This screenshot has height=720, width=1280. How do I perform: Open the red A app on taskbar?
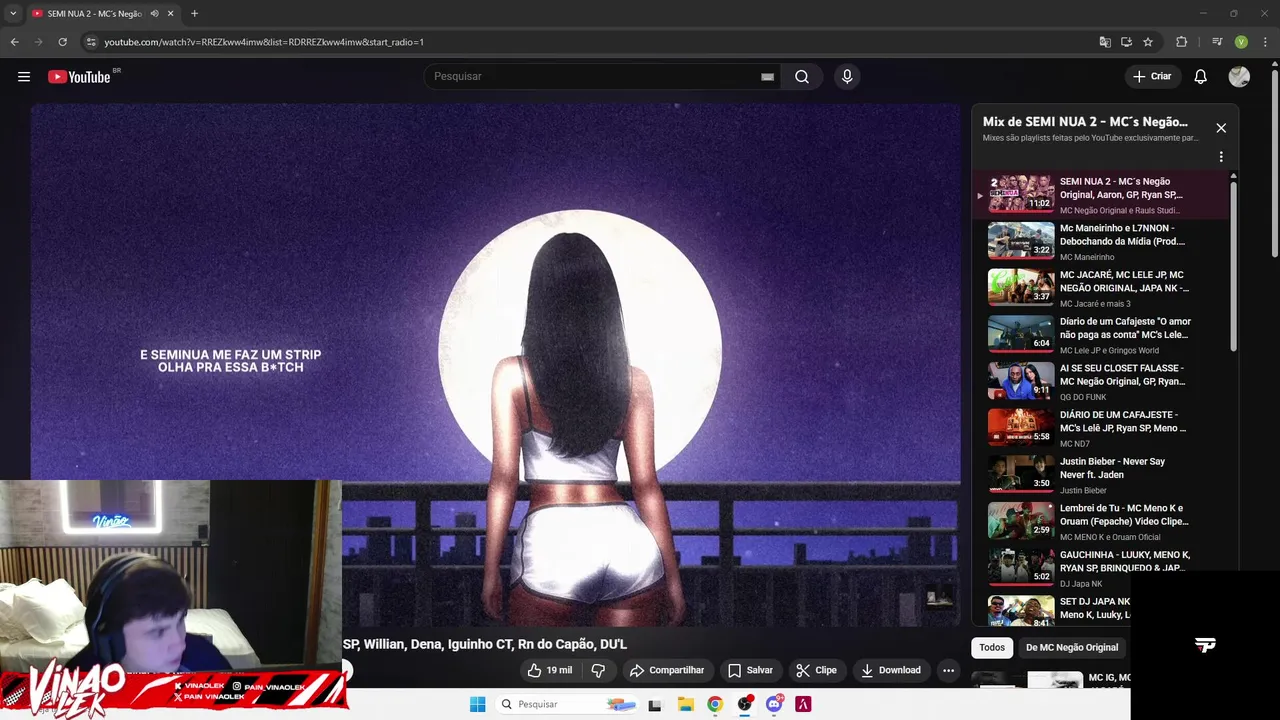click(x=803, y=705)
